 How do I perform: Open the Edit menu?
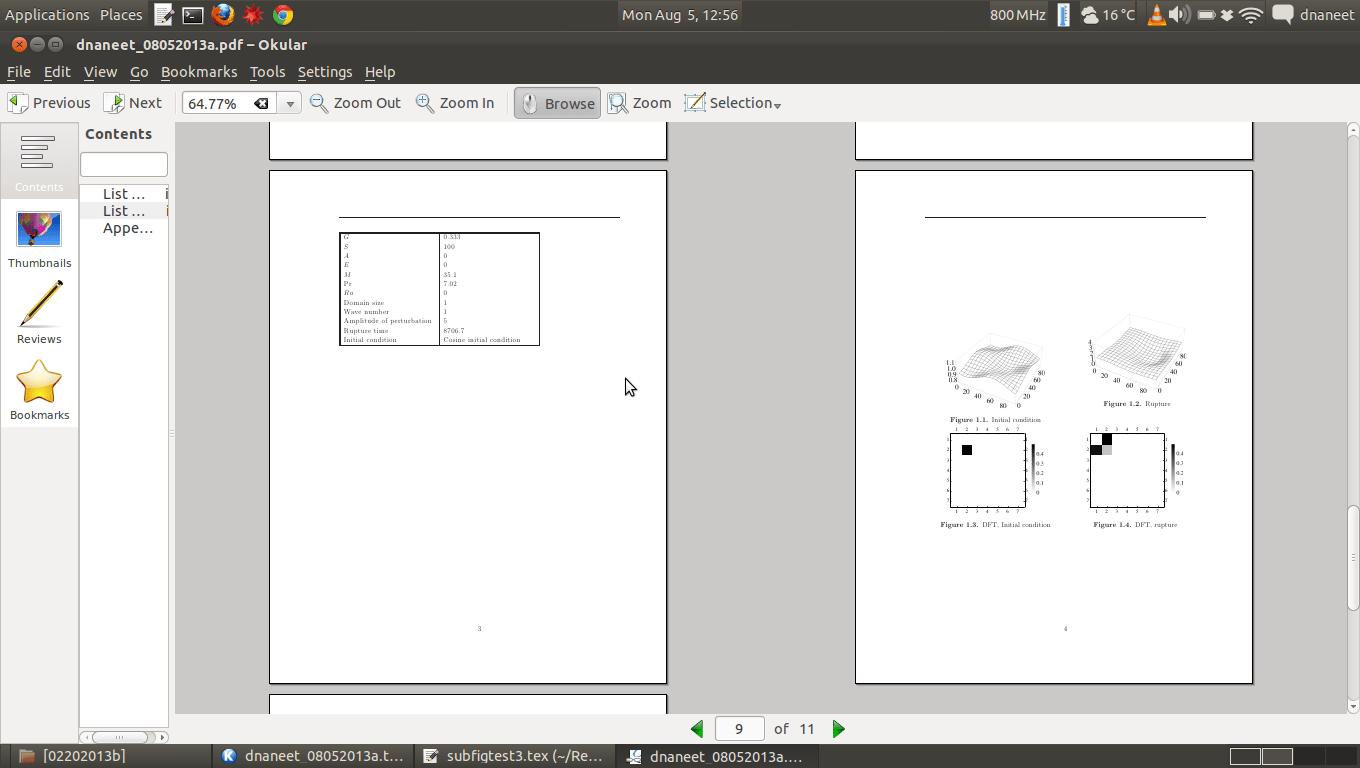[x=57, y=72]
